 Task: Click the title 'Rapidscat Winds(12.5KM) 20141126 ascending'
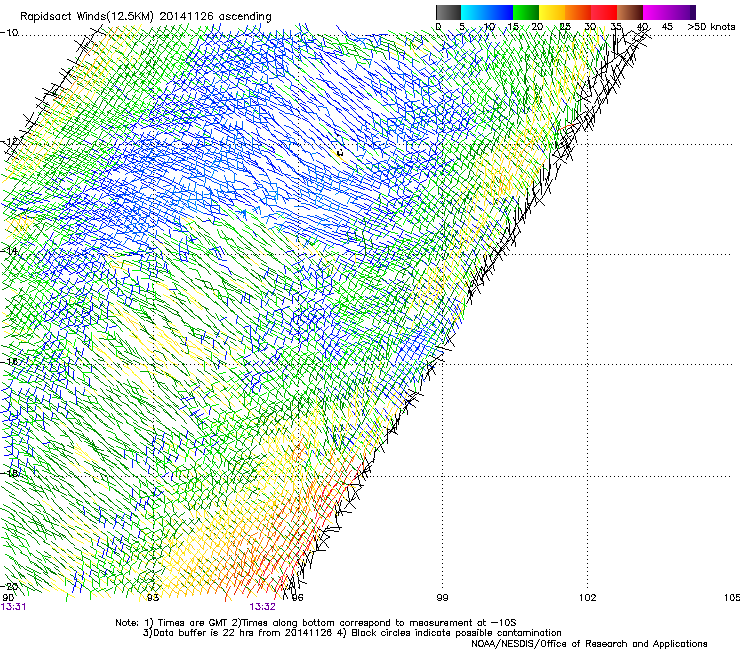(146, 17)
